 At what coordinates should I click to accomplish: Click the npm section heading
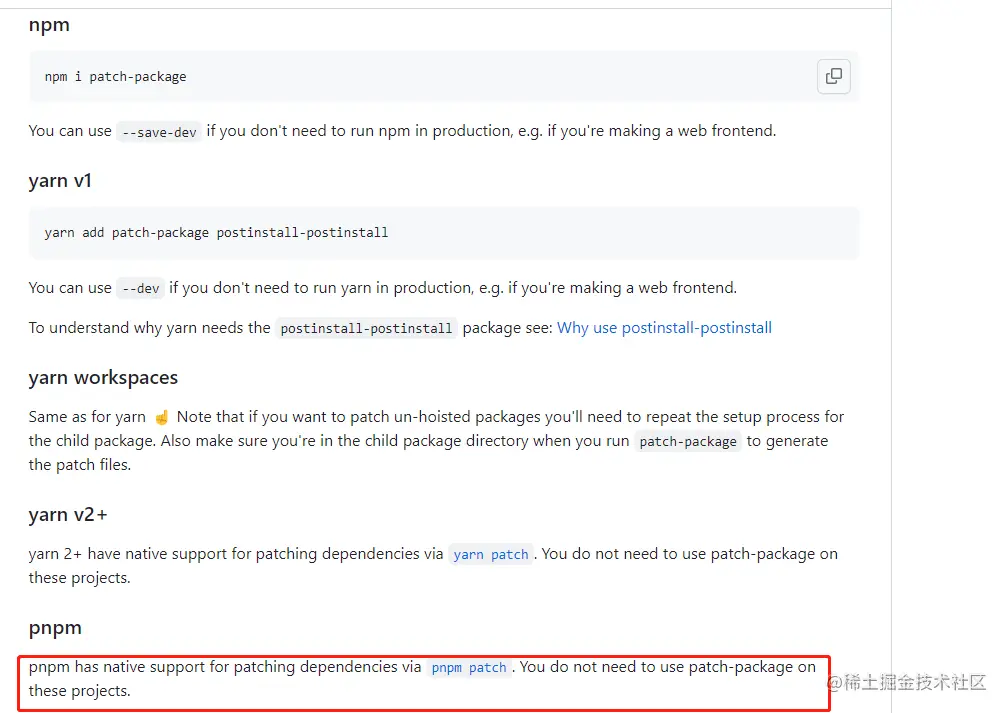point(49,25)
